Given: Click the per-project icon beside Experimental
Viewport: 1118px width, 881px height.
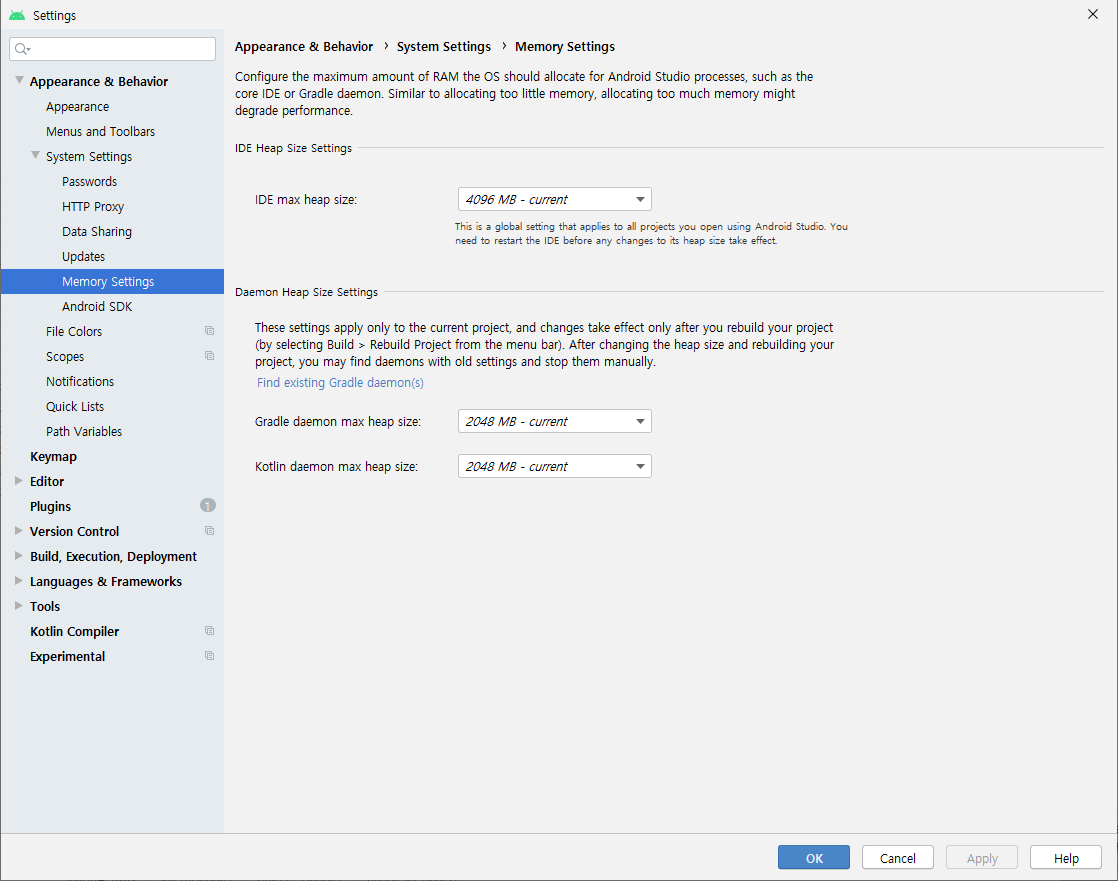Looking at the screenshot, I should tap(209, 656).
